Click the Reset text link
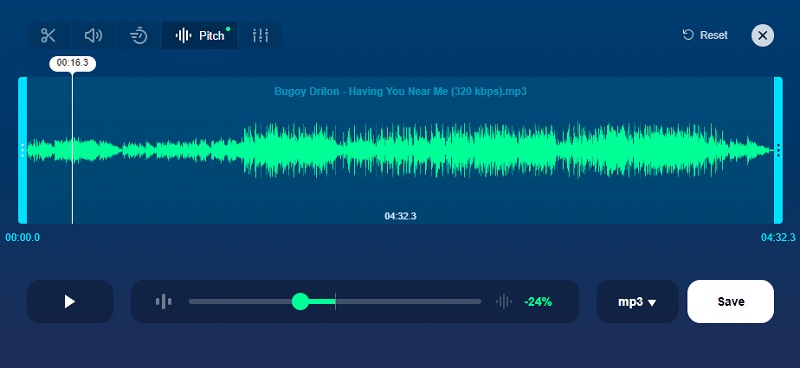 (714, 35)
